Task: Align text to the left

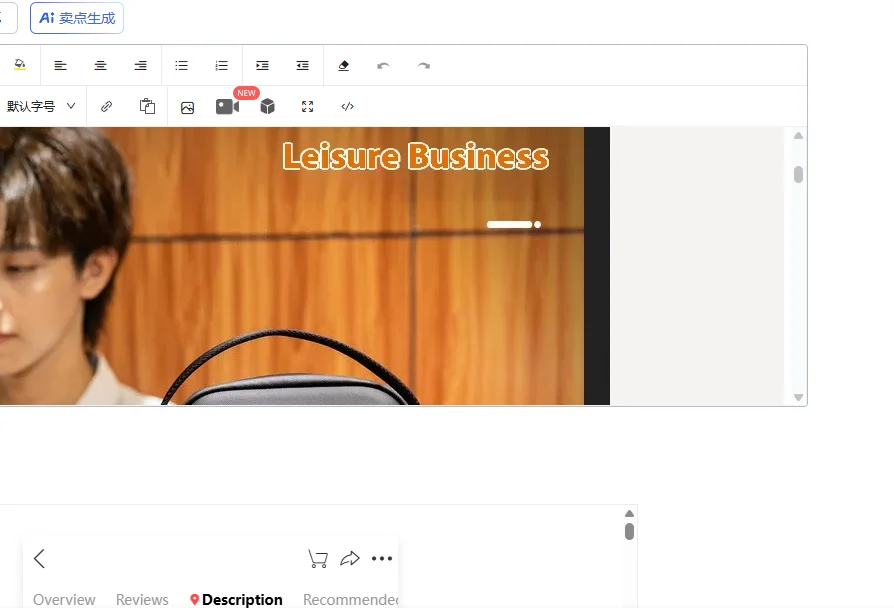Action: (x=60, y=65)
